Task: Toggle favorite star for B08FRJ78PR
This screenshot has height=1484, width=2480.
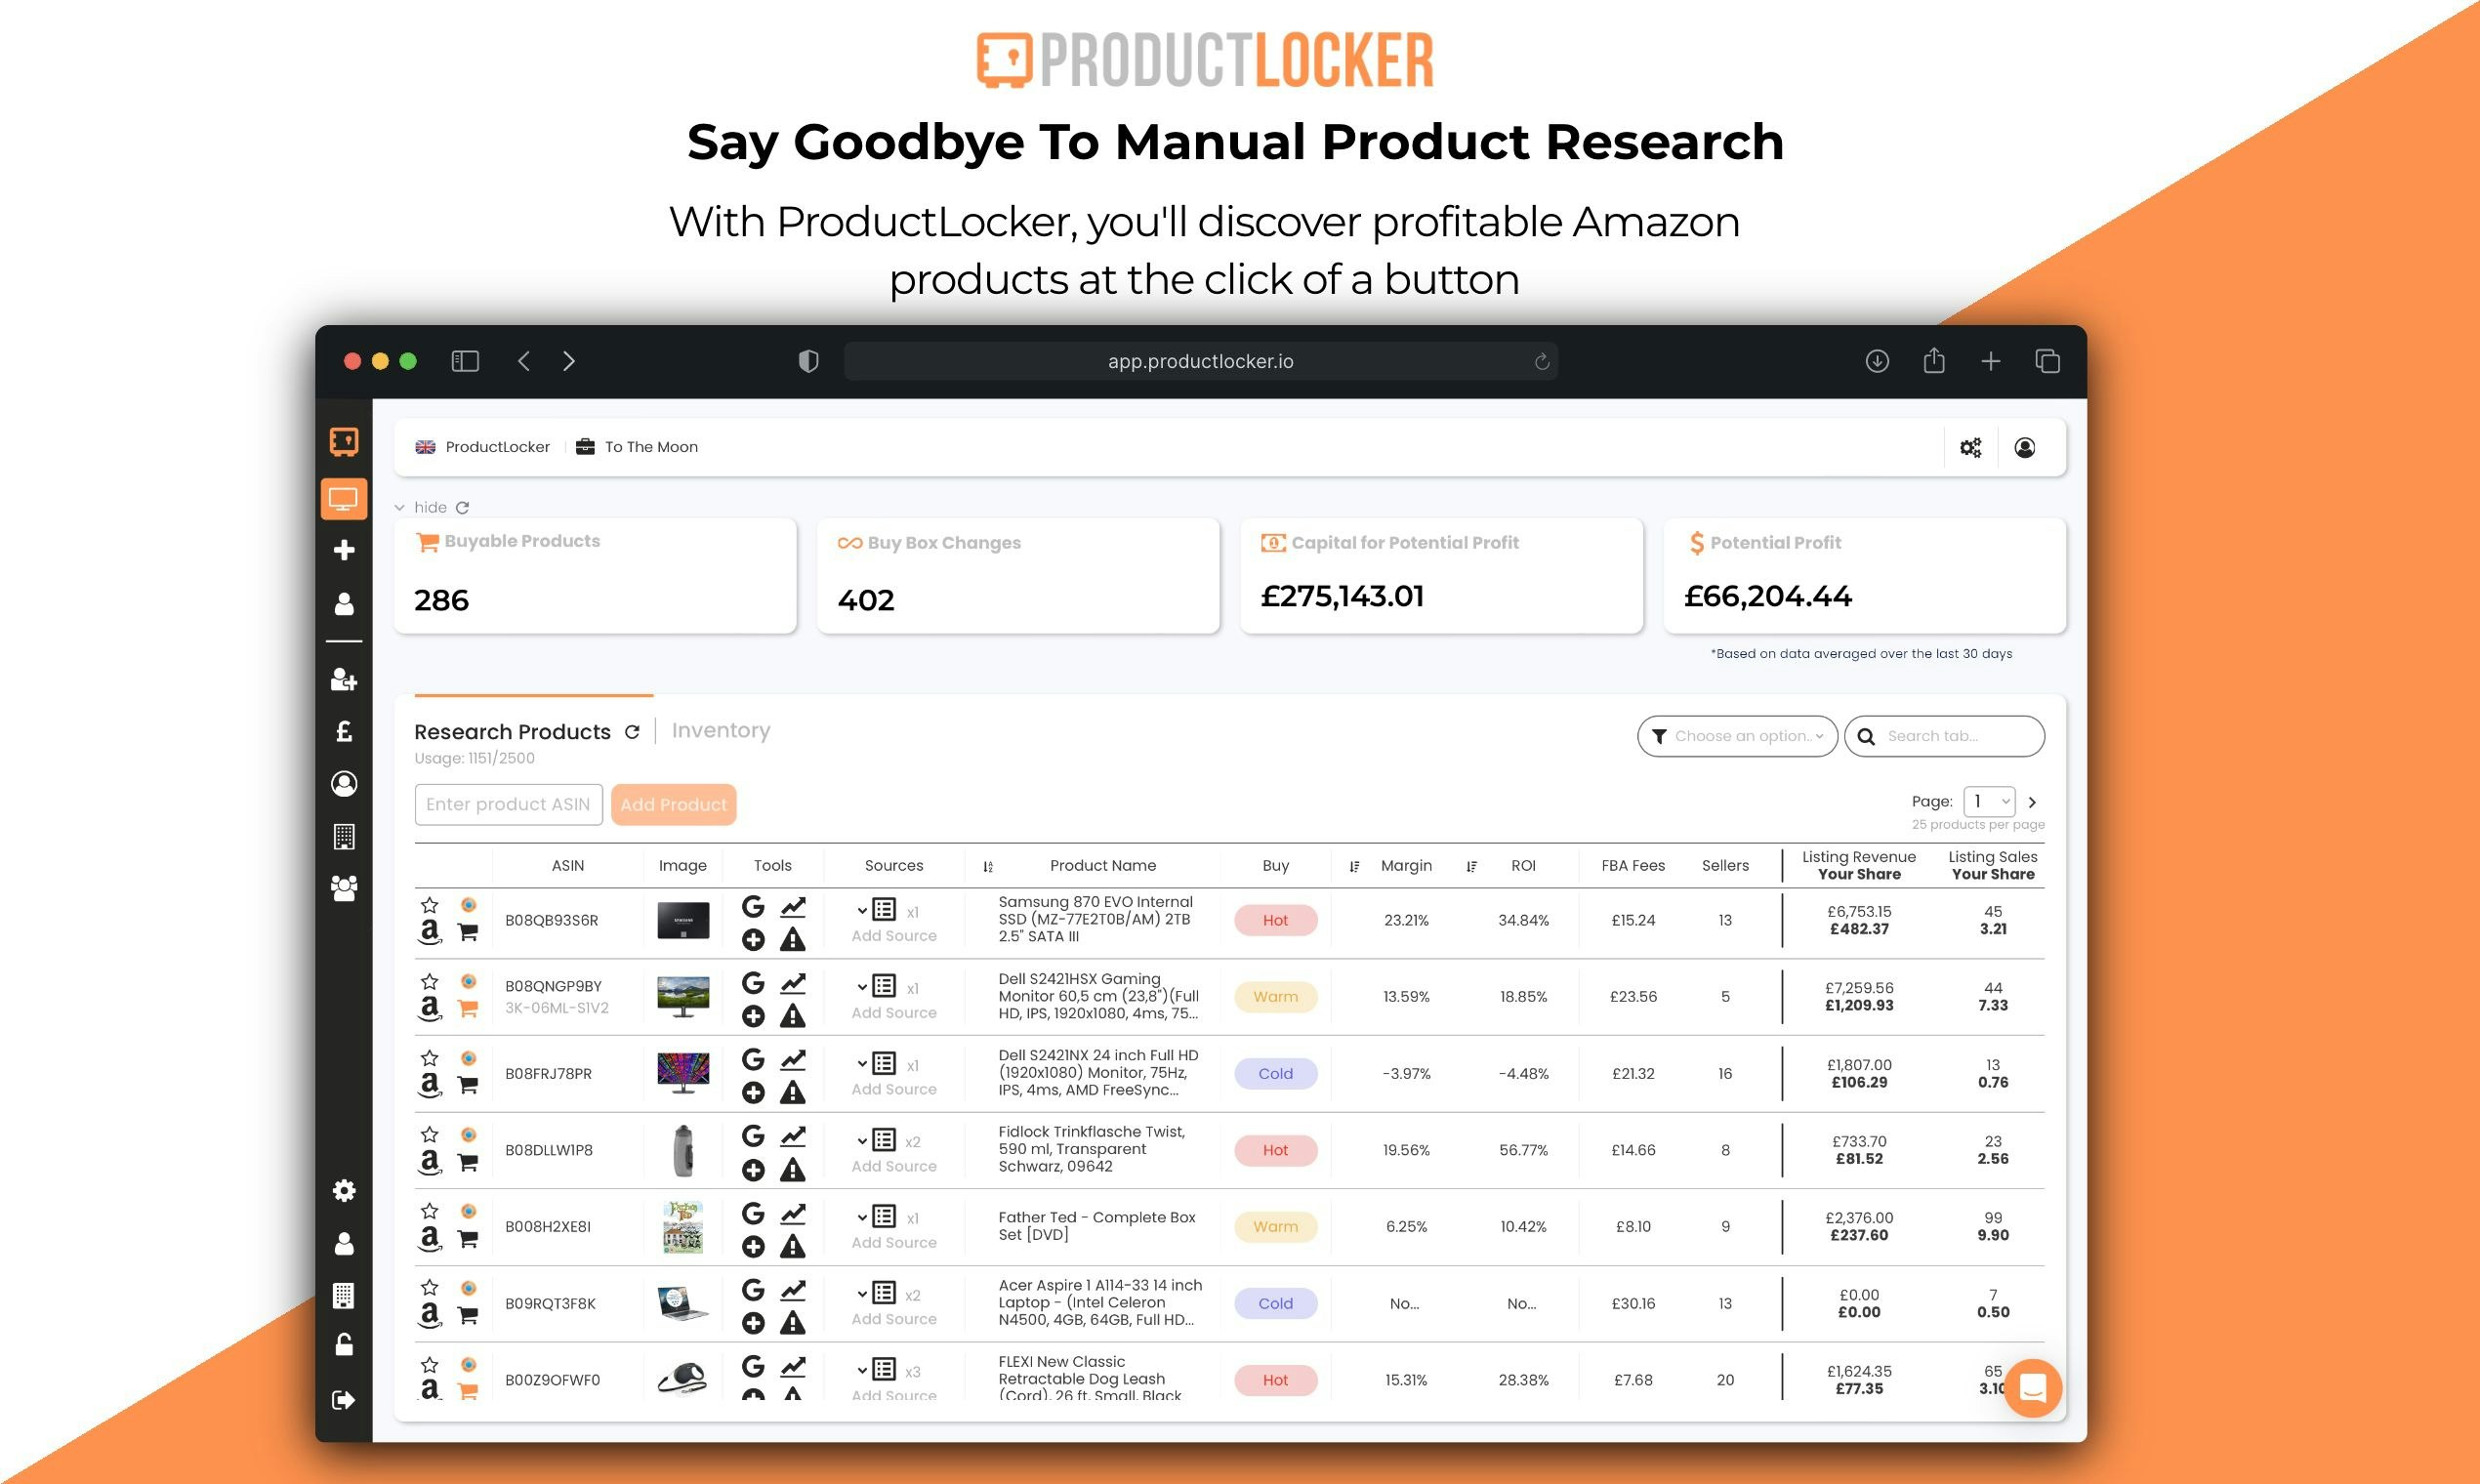Action: tap(429, 1058)
